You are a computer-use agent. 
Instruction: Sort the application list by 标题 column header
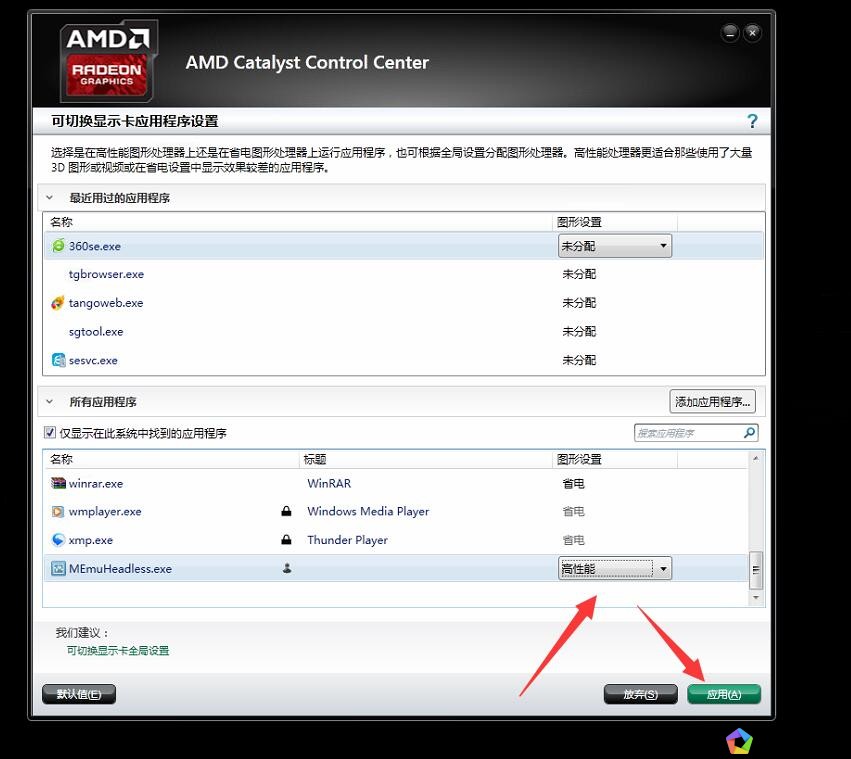(x=316, y=459)
